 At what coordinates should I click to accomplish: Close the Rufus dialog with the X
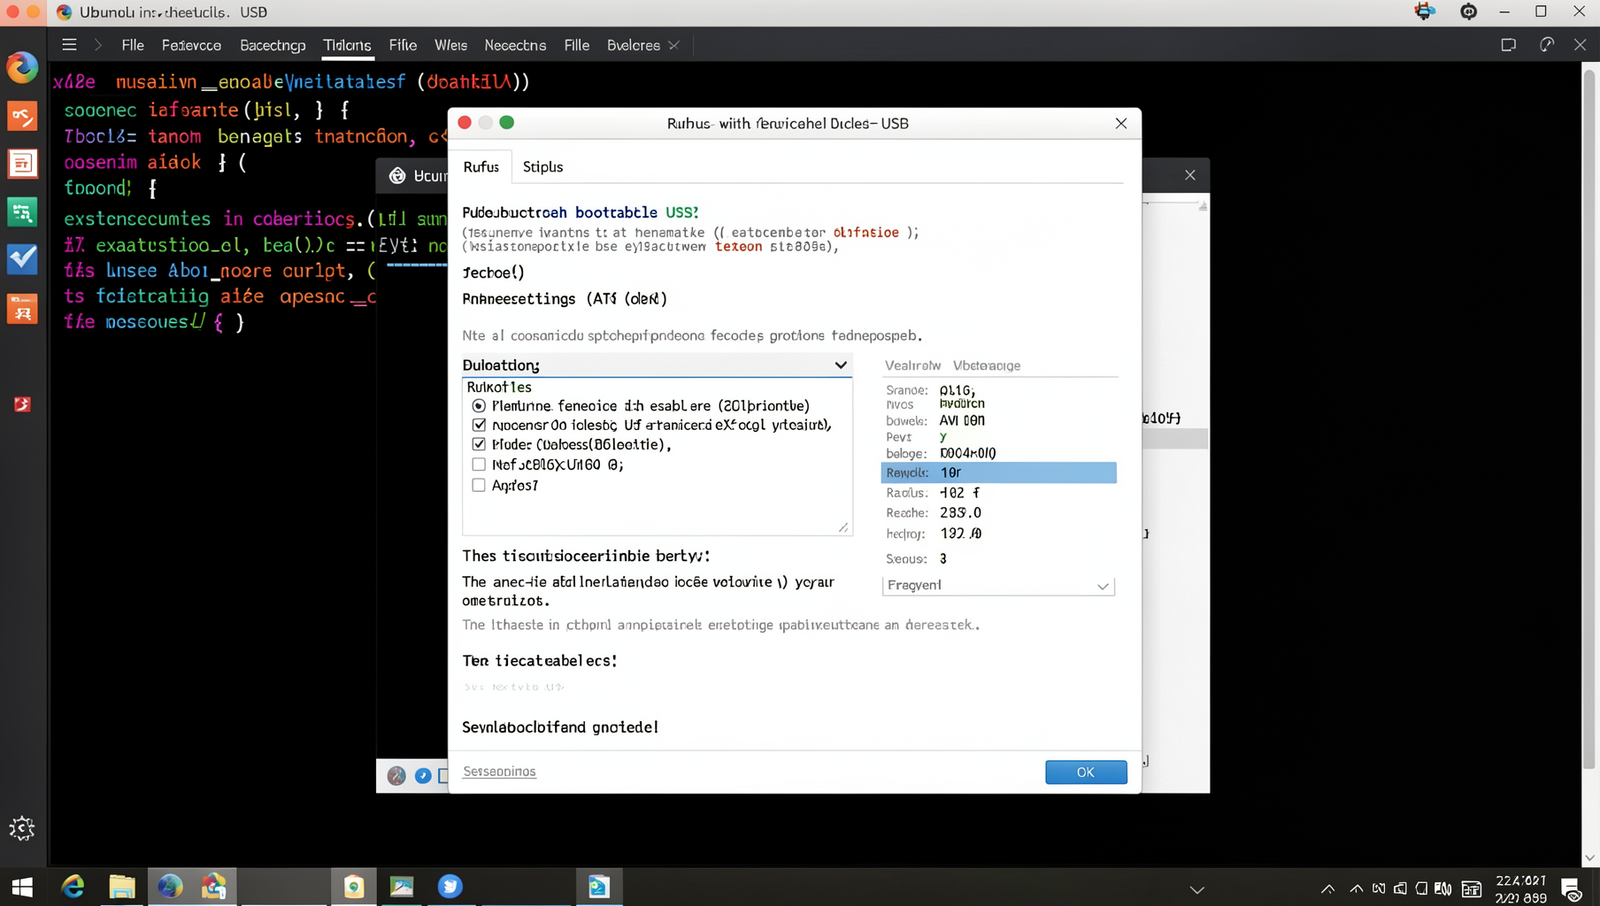1121,123
